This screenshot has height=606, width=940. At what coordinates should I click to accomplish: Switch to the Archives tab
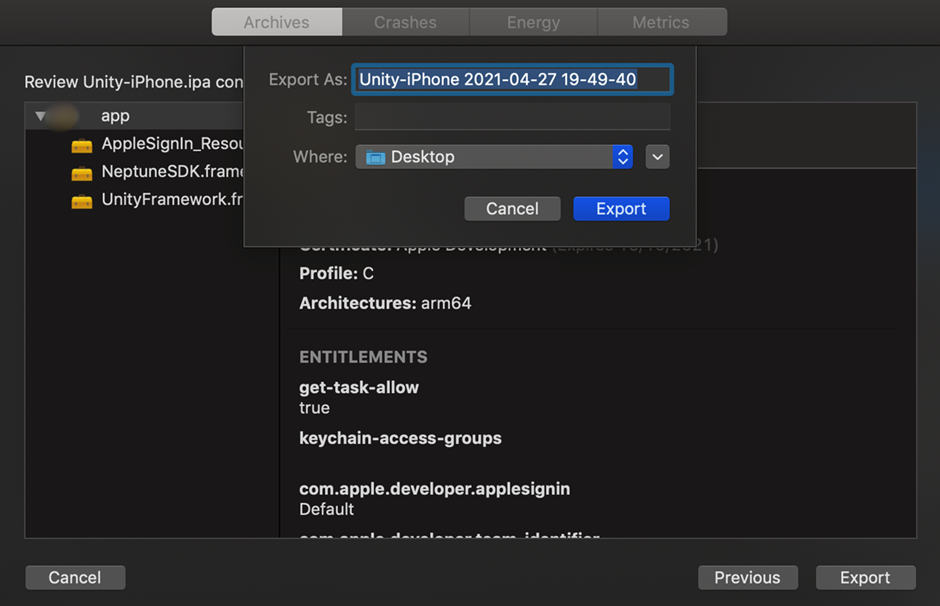276,22
